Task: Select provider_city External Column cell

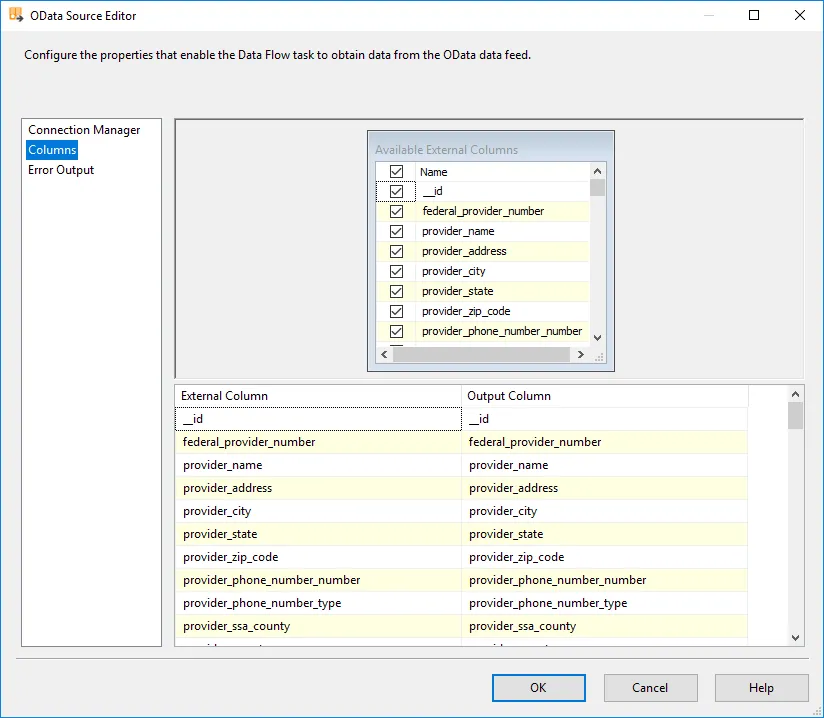Action: point(318,511)
